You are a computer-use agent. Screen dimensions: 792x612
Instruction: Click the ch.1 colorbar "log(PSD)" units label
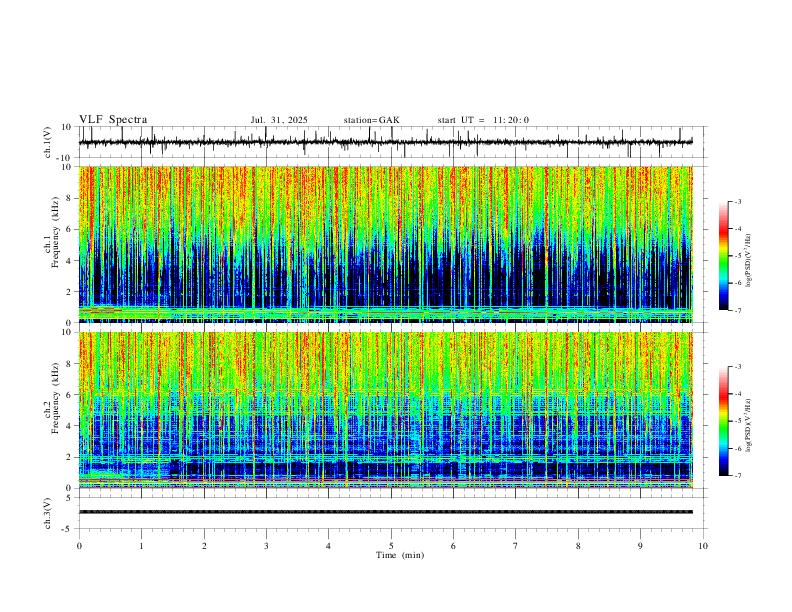749,261
